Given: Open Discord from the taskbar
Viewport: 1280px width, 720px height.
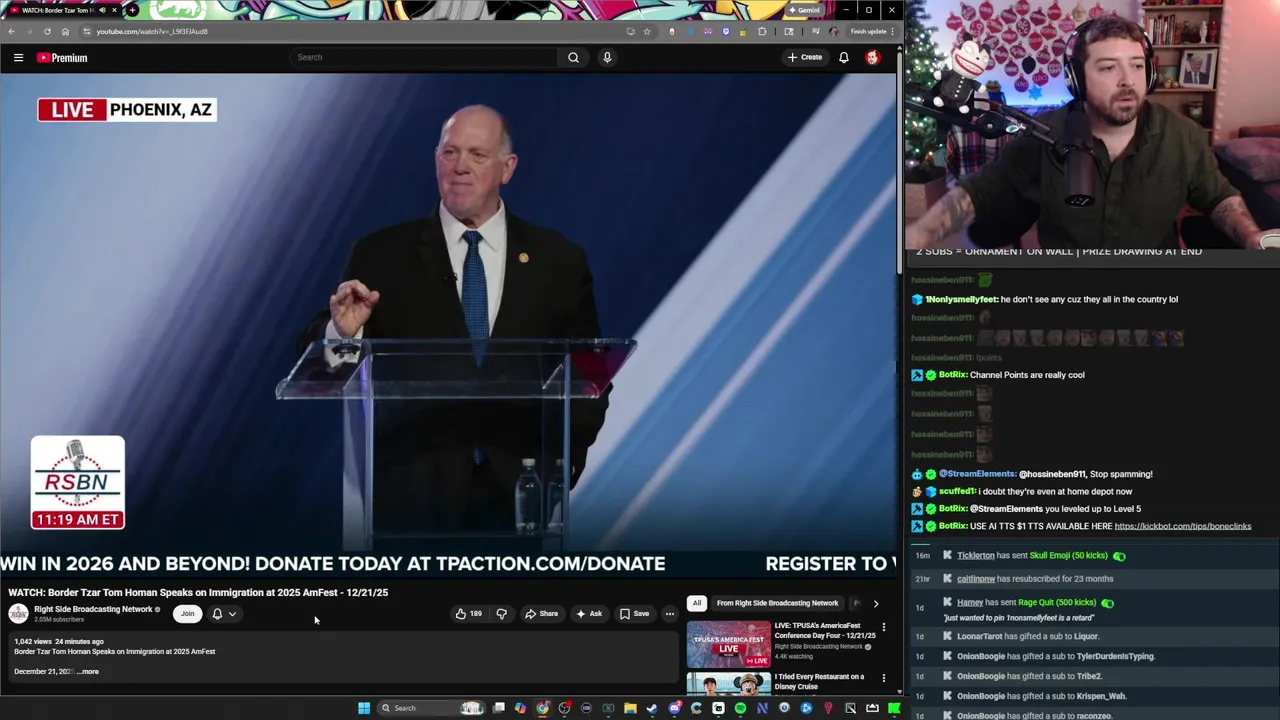Looking at the screenshot, I should pyautogui.click(x=675, y=708).
